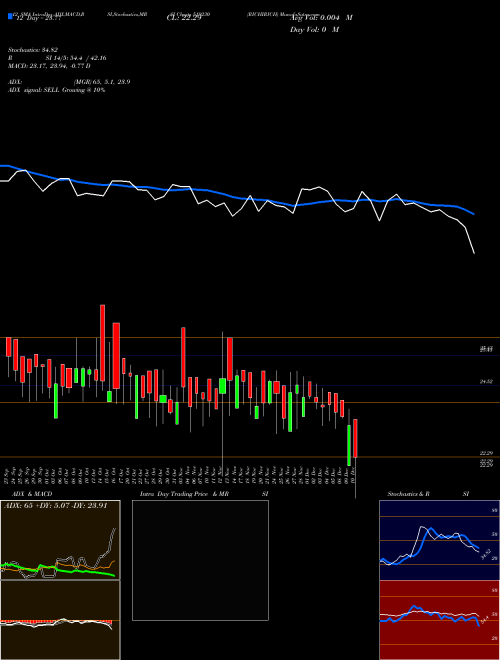Click the tallest red candlestick in October

[x=102, y=343]
